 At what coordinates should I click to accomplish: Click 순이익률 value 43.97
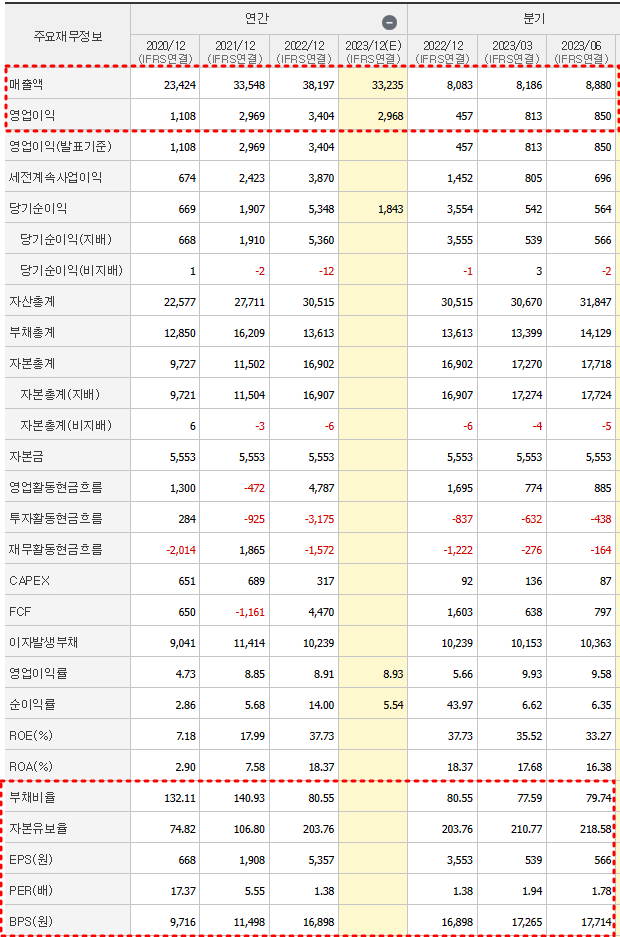point(460,705)
